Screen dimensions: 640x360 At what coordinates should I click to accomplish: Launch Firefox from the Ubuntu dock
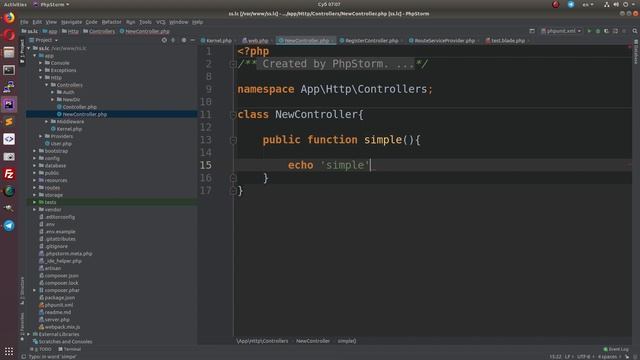pos(9,18)
